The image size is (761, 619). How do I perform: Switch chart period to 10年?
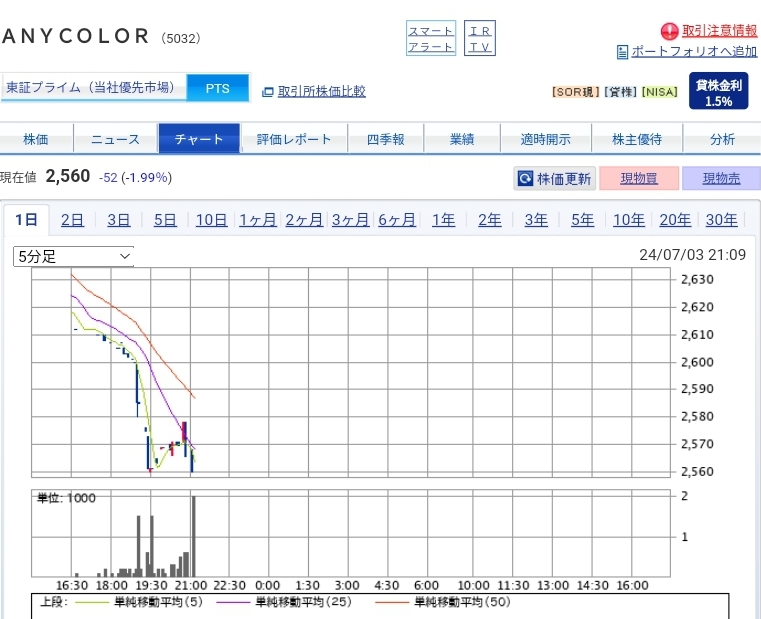[629, 220]
